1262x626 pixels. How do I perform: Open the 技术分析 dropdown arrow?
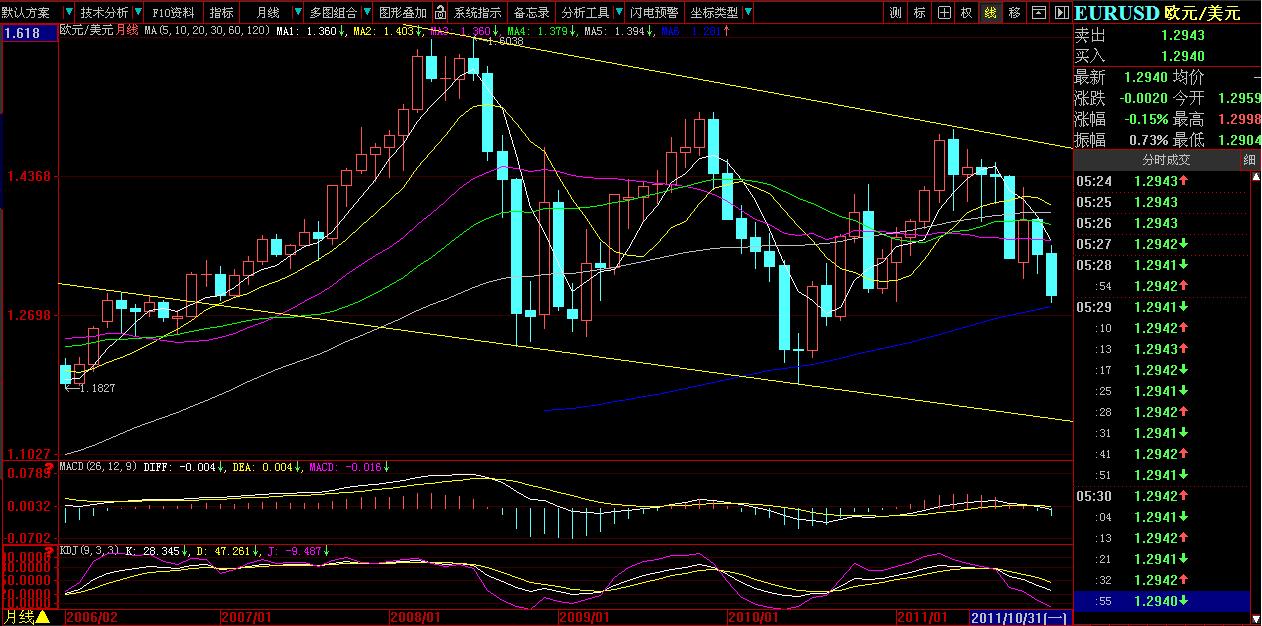pos(139,12)
